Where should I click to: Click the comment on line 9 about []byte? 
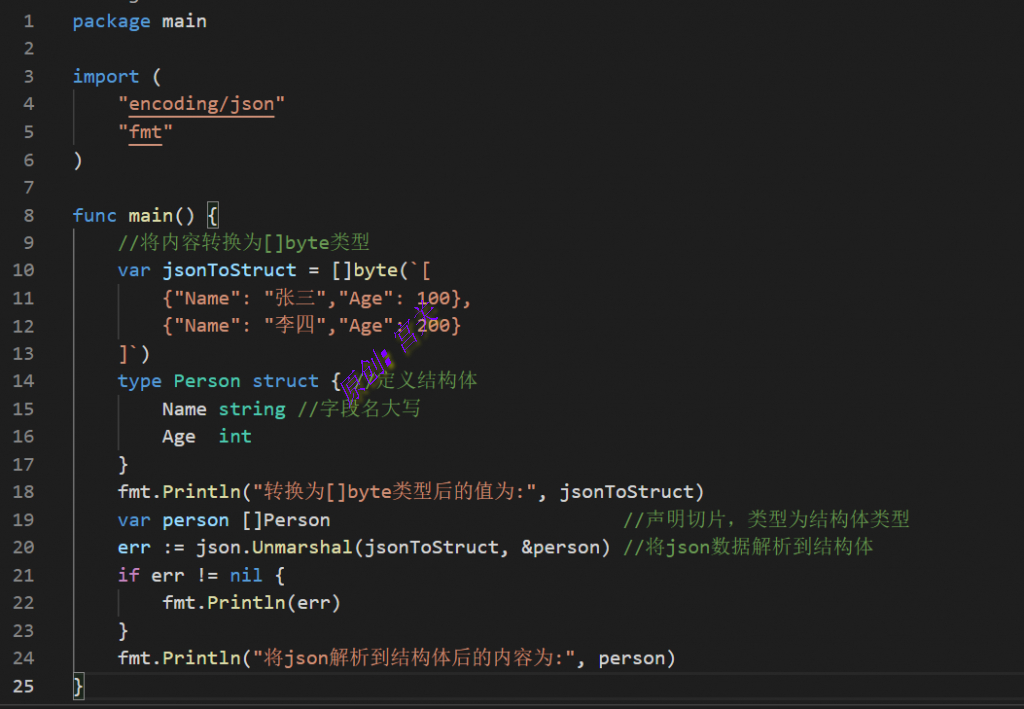click(x=243, y=243)
